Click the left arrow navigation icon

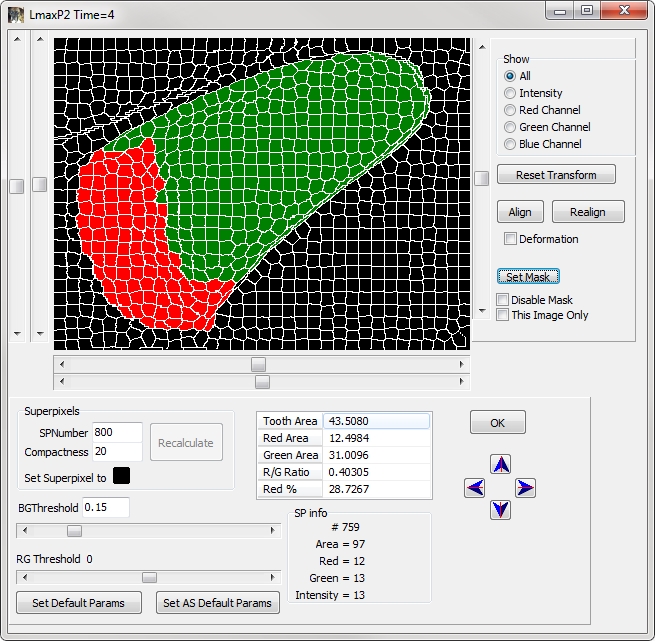click(x=476, y=488)
